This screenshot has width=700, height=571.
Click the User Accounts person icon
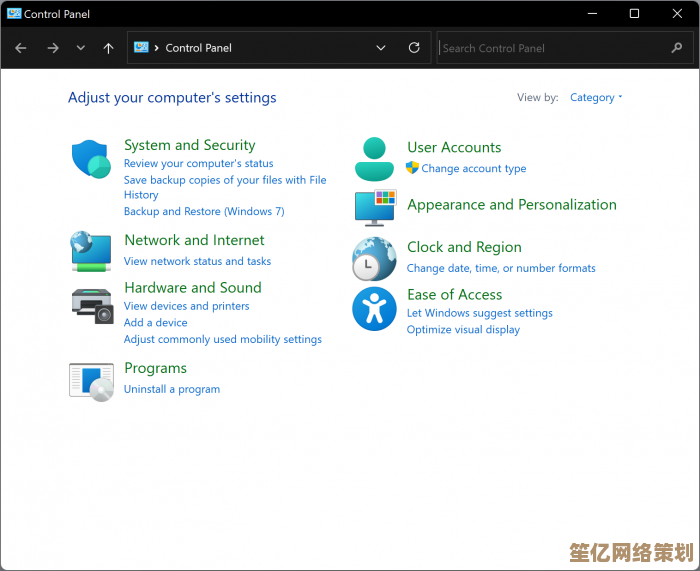(375, 158)
